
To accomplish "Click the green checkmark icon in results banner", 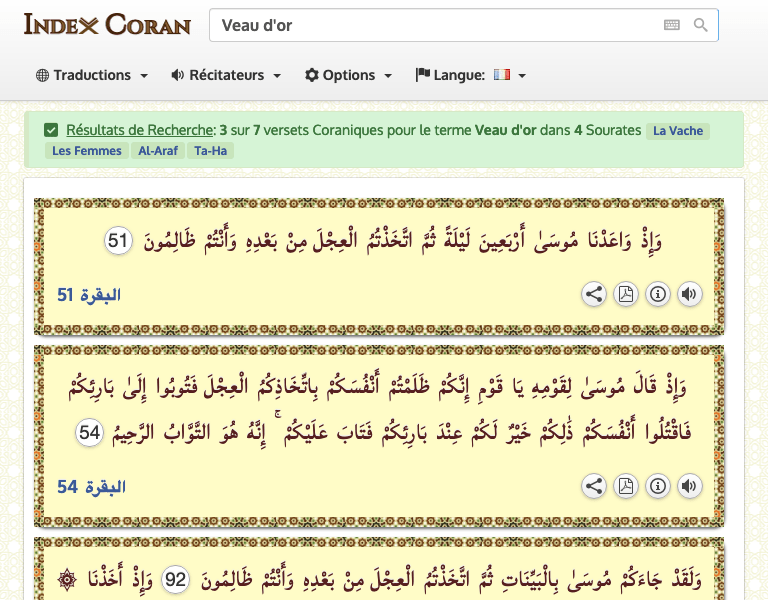I will tap(51, 130).
